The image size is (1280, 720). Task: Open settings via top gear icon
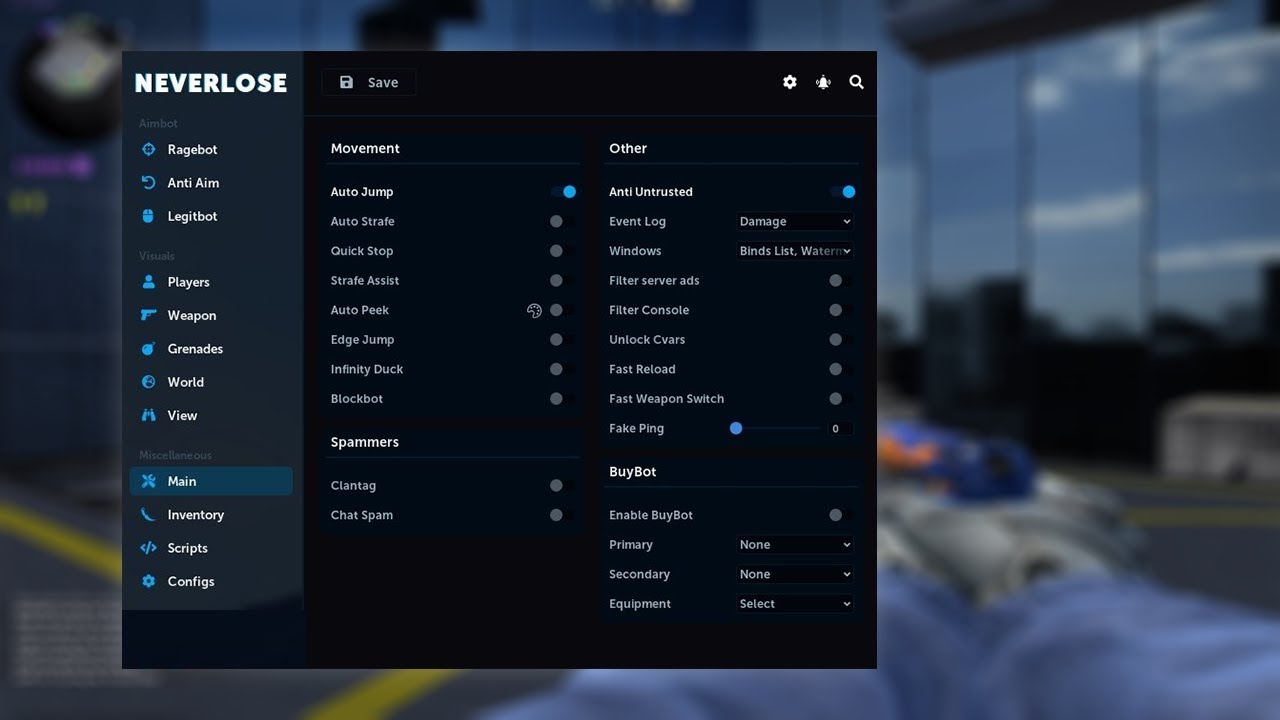click(x=790, y=82)
